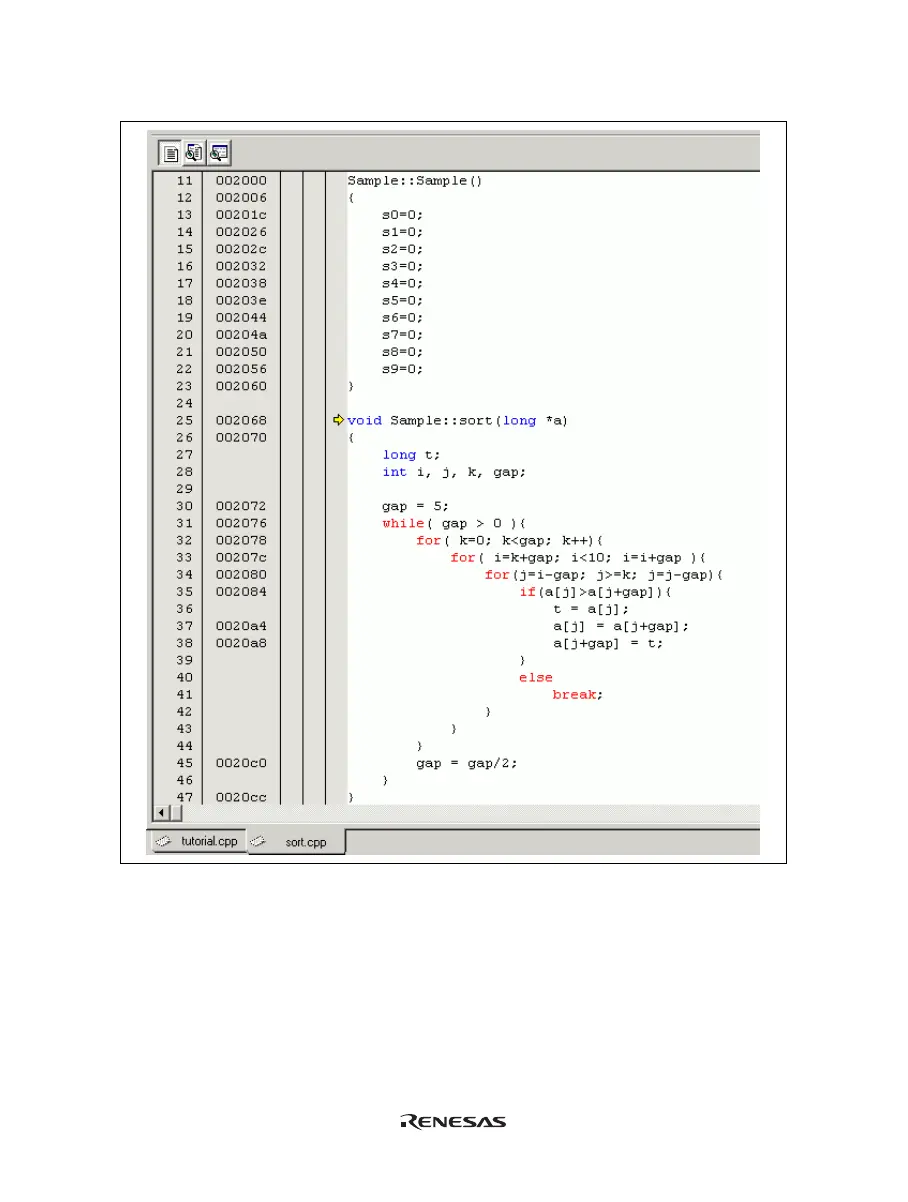The height and width of the screenshot is (1202, 908).
Task: Click address 00201c on line 13
Action: [241, 215]
